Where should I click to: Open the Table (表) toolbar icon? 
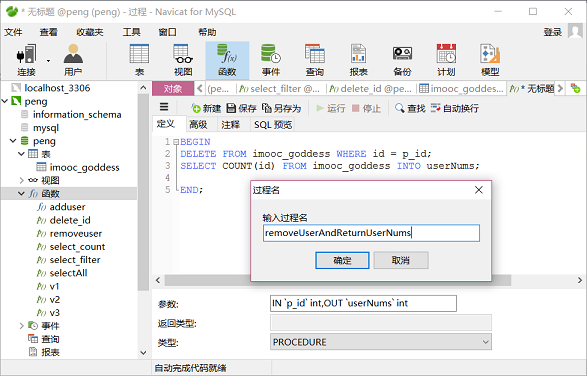pyautogui.click(x=139, y=60)
